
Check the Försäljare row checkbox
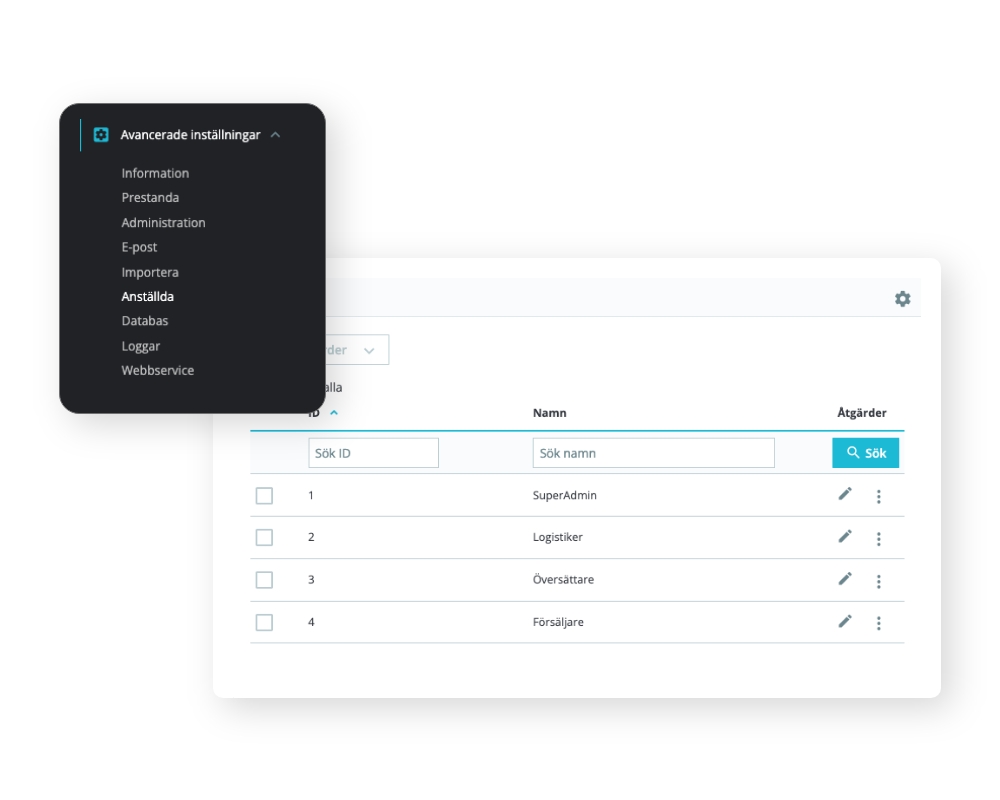pyautogui.click(x=264, y=623)
